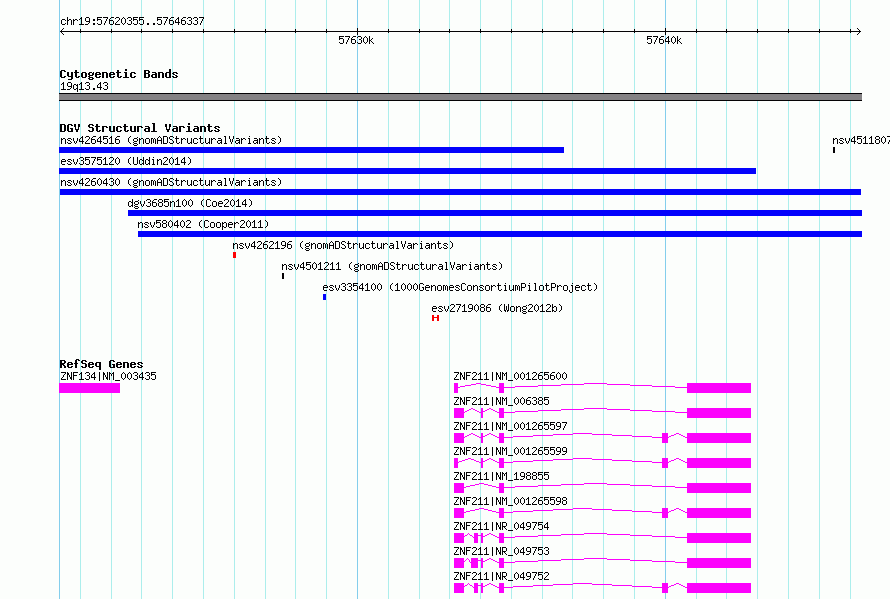Click the chr19:57620355..57646337 coordinates label
The image size is (890, 599).
click(132, 21)
